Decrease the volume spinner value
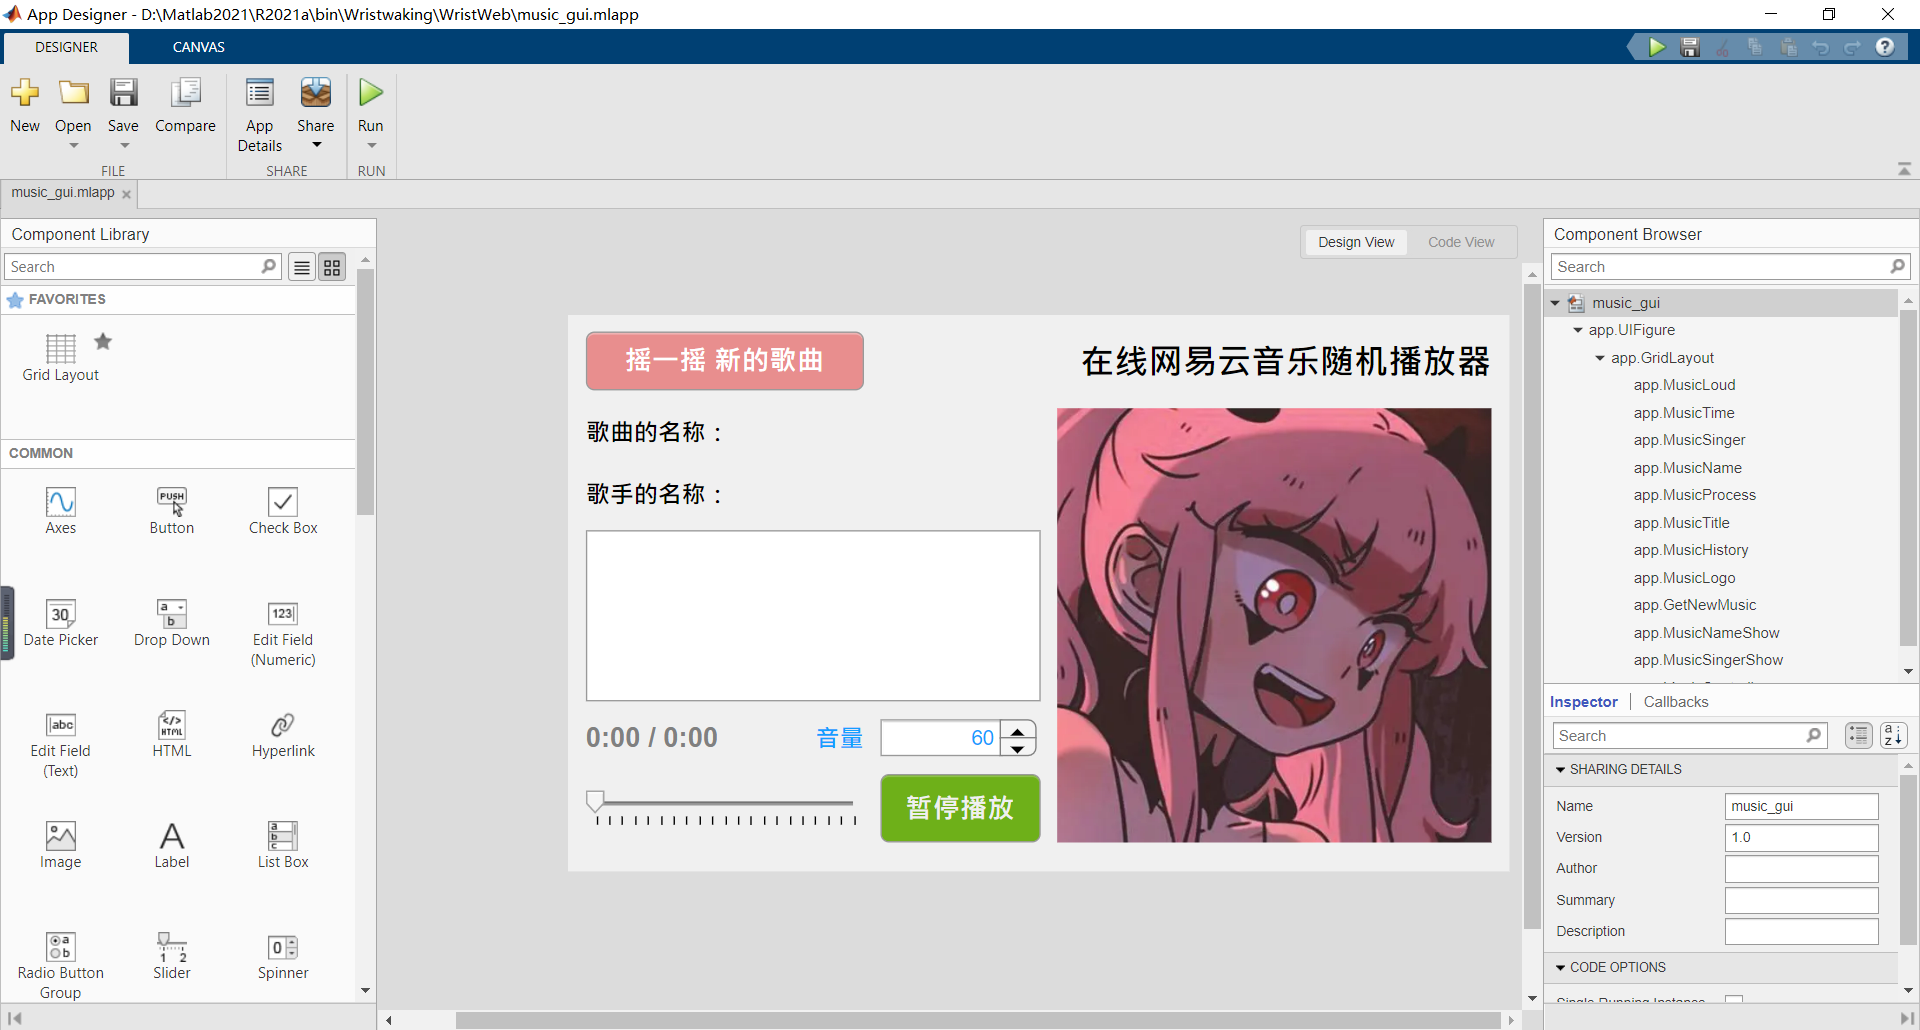 1018,747
